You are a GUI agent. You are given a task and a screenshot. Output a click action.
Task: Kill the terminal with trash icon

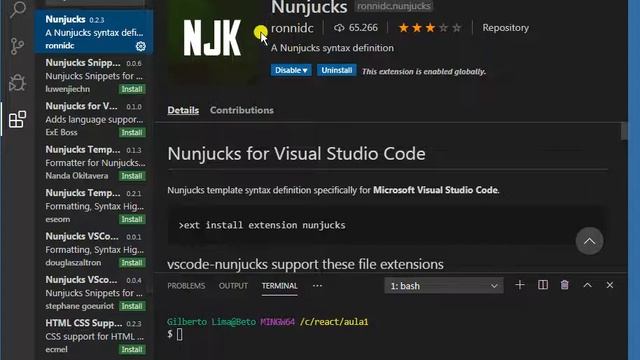[x=564, y=285]
